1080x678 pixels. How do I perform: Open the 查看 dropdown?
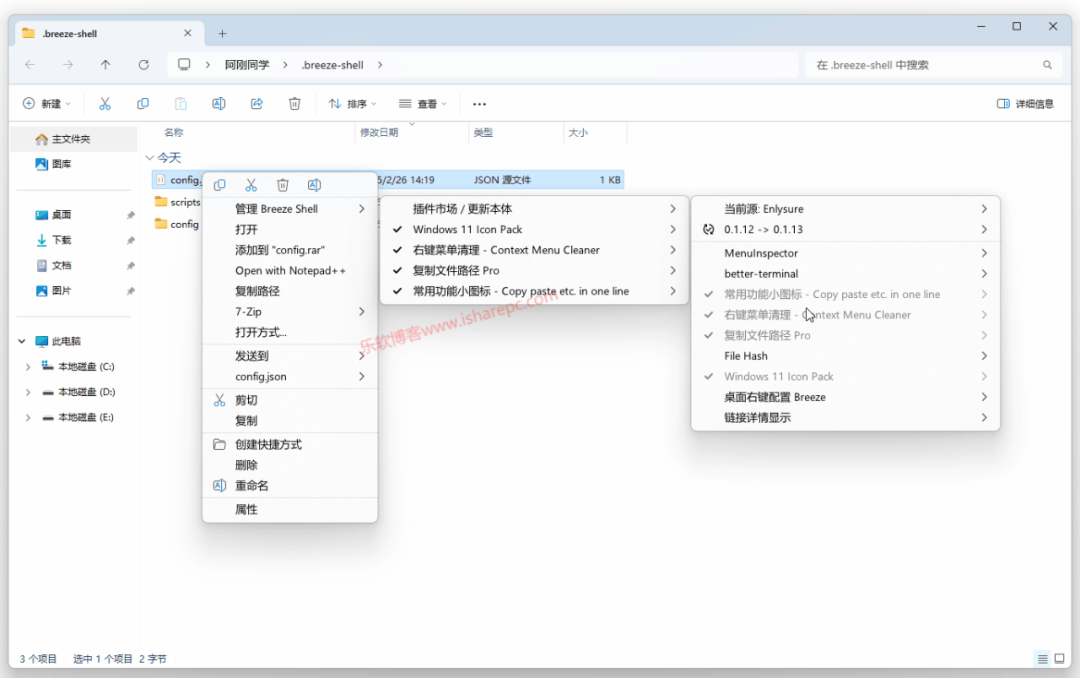point(423,103)
